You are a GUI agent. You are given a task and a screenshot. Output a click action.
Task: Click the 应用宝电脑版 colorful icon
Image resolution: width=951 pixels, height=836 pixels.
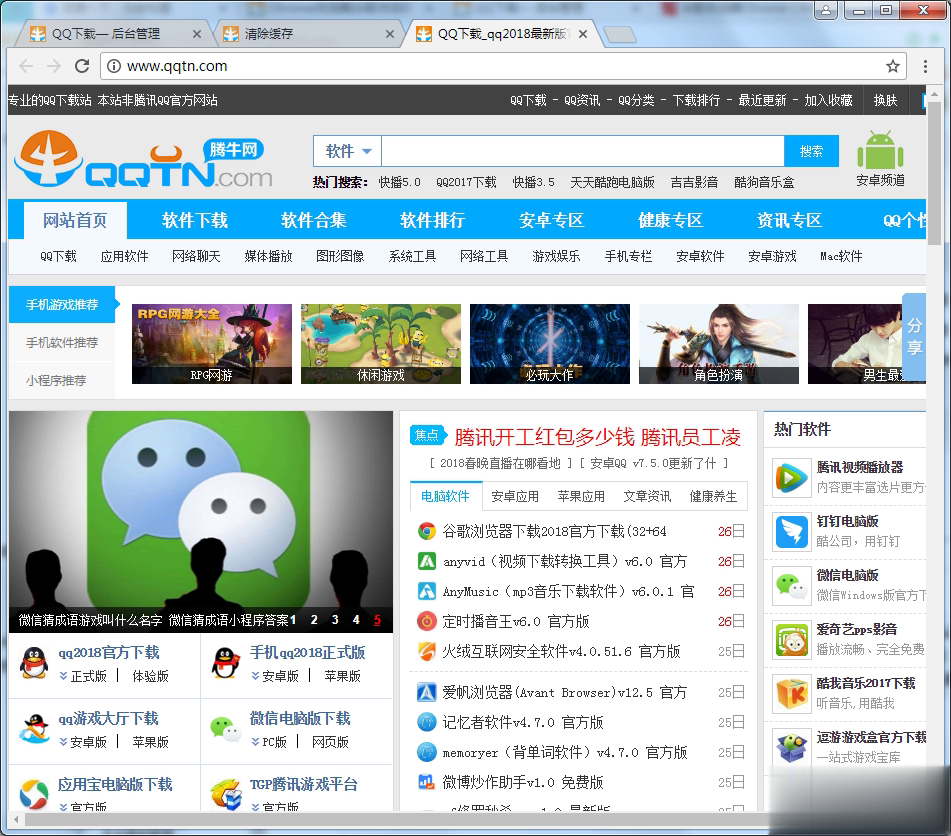34,795
